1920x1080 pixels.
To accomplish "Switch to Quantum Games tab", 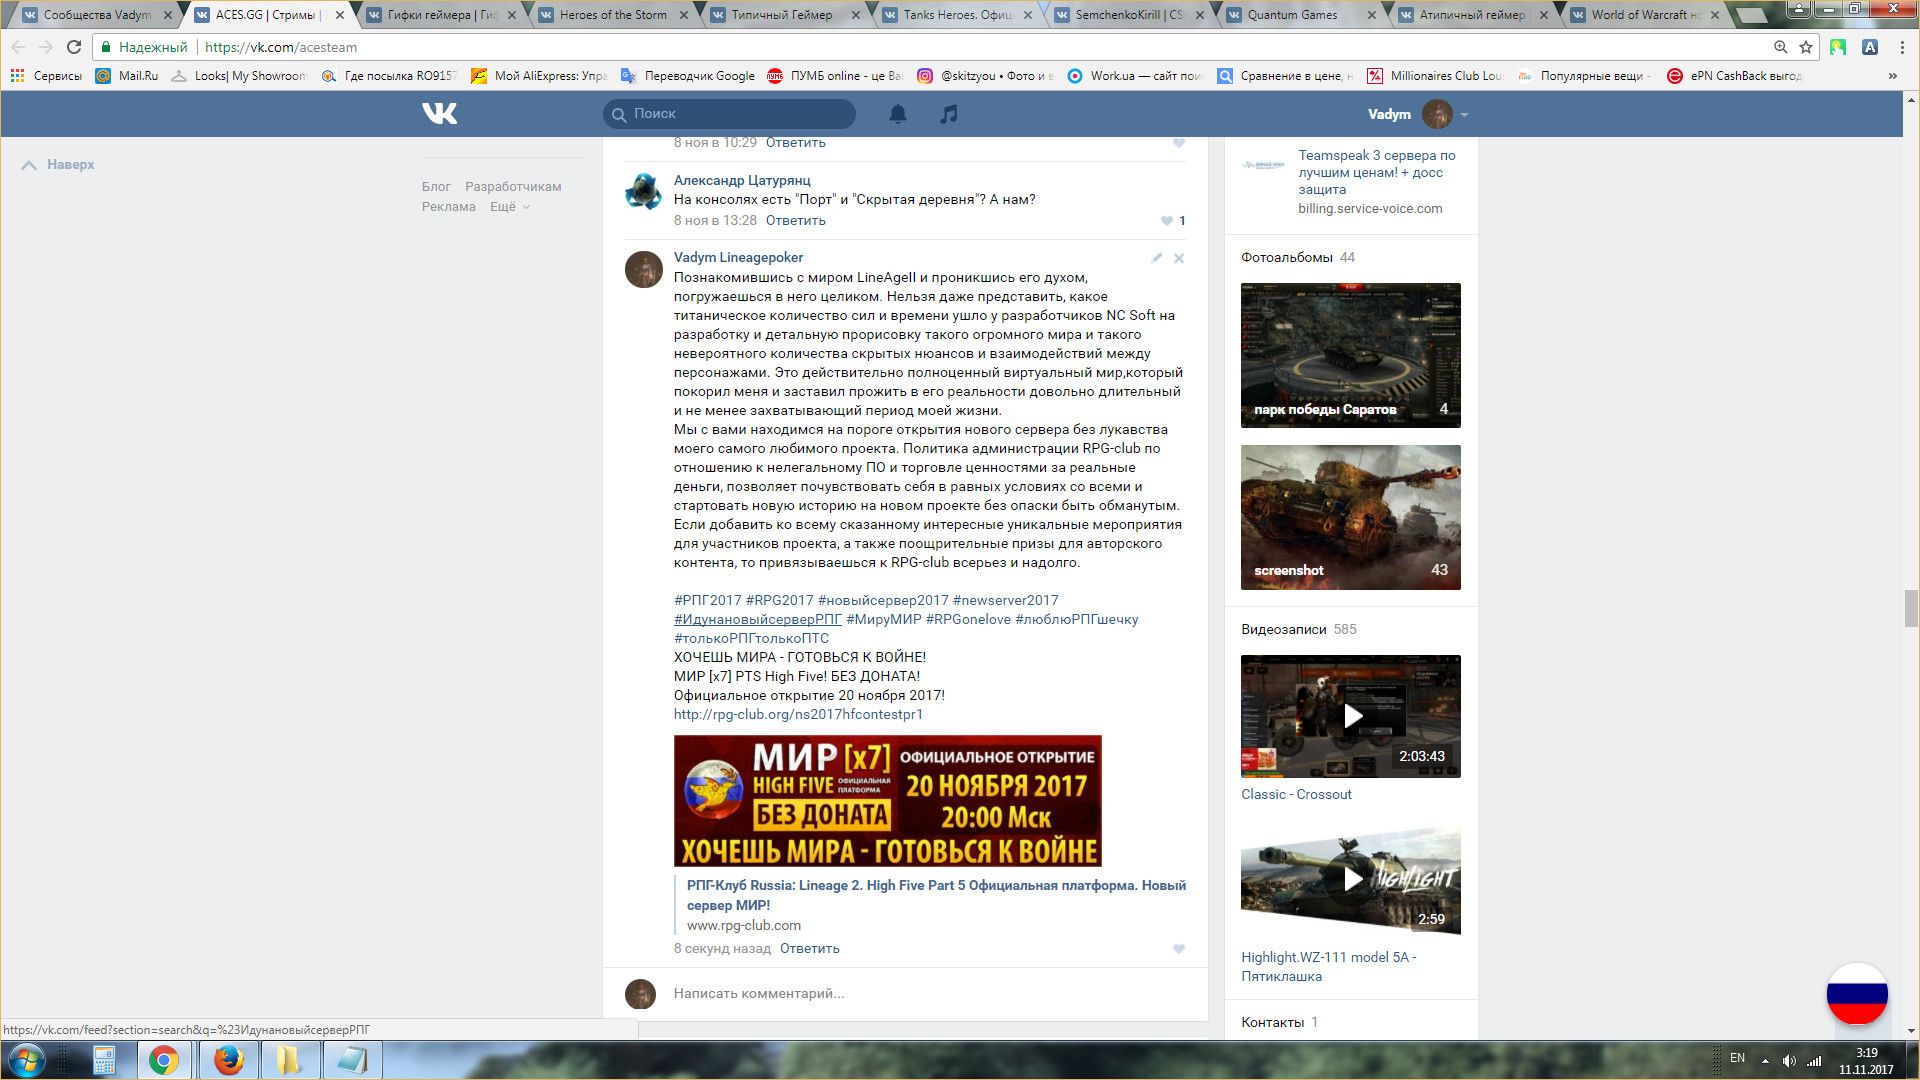I will [x=1292, y=15].
